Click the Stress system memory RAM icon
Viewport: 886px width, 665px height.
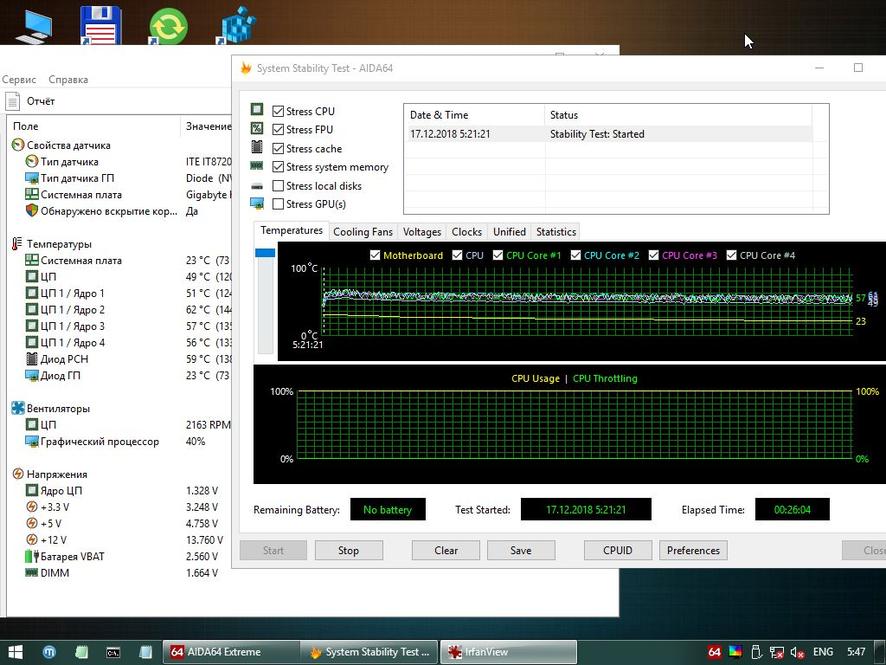257,166
